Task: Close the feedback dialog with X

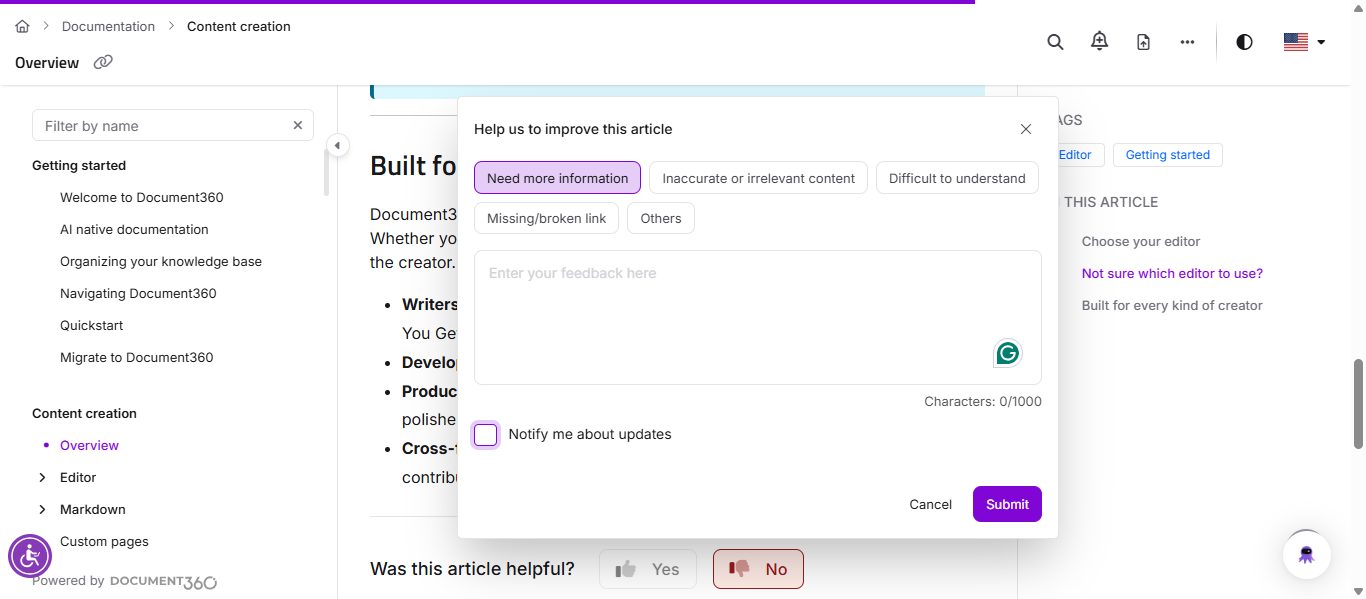Action: 1025,129
